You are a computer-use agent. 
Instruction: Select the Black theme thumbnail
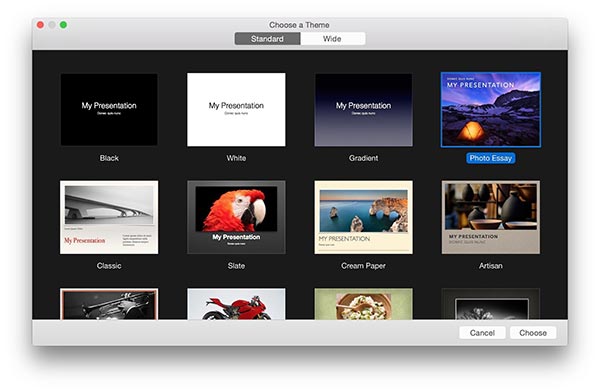point(109,109)
